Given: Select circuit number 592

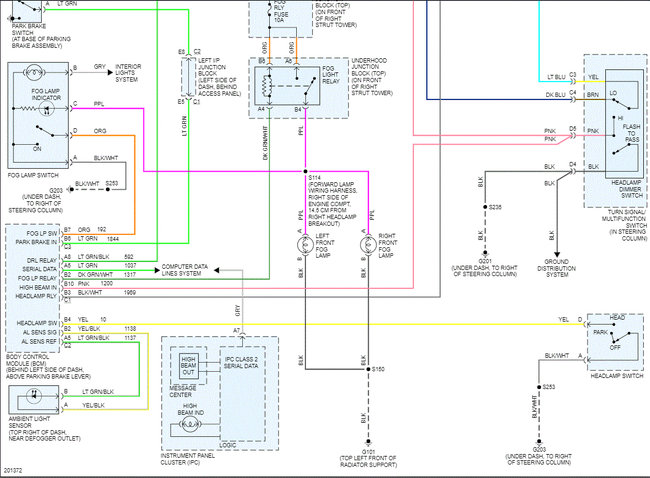Looking at the screenshot, I should (129, 257).
